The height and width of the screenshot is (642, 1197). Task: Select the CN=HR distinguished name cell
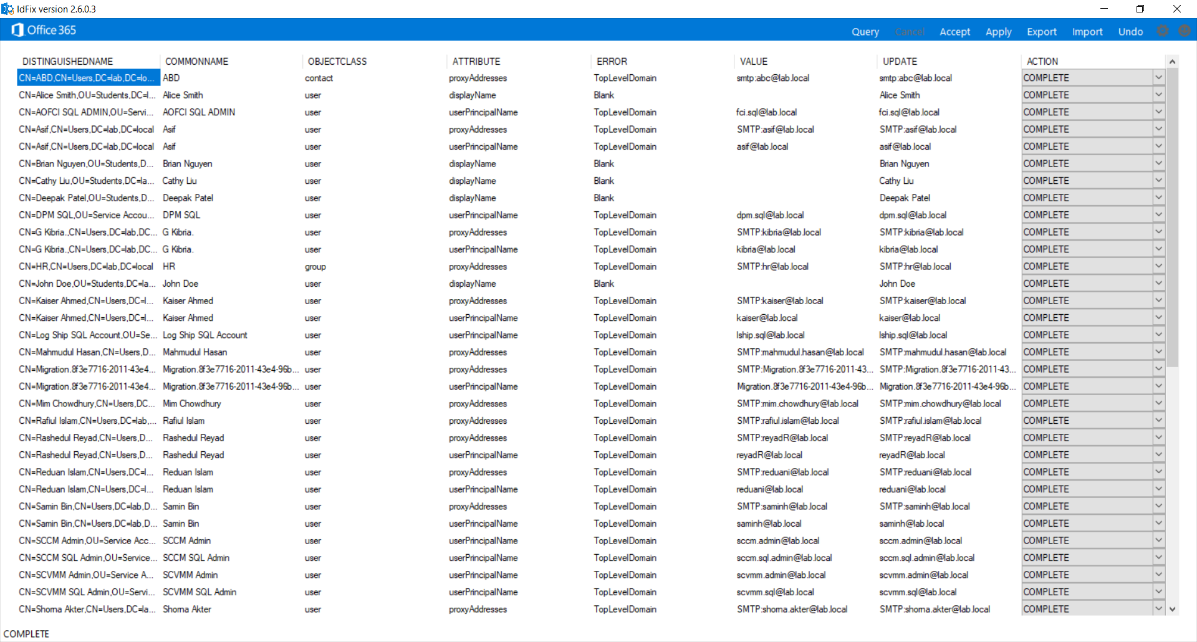[88, 266]
